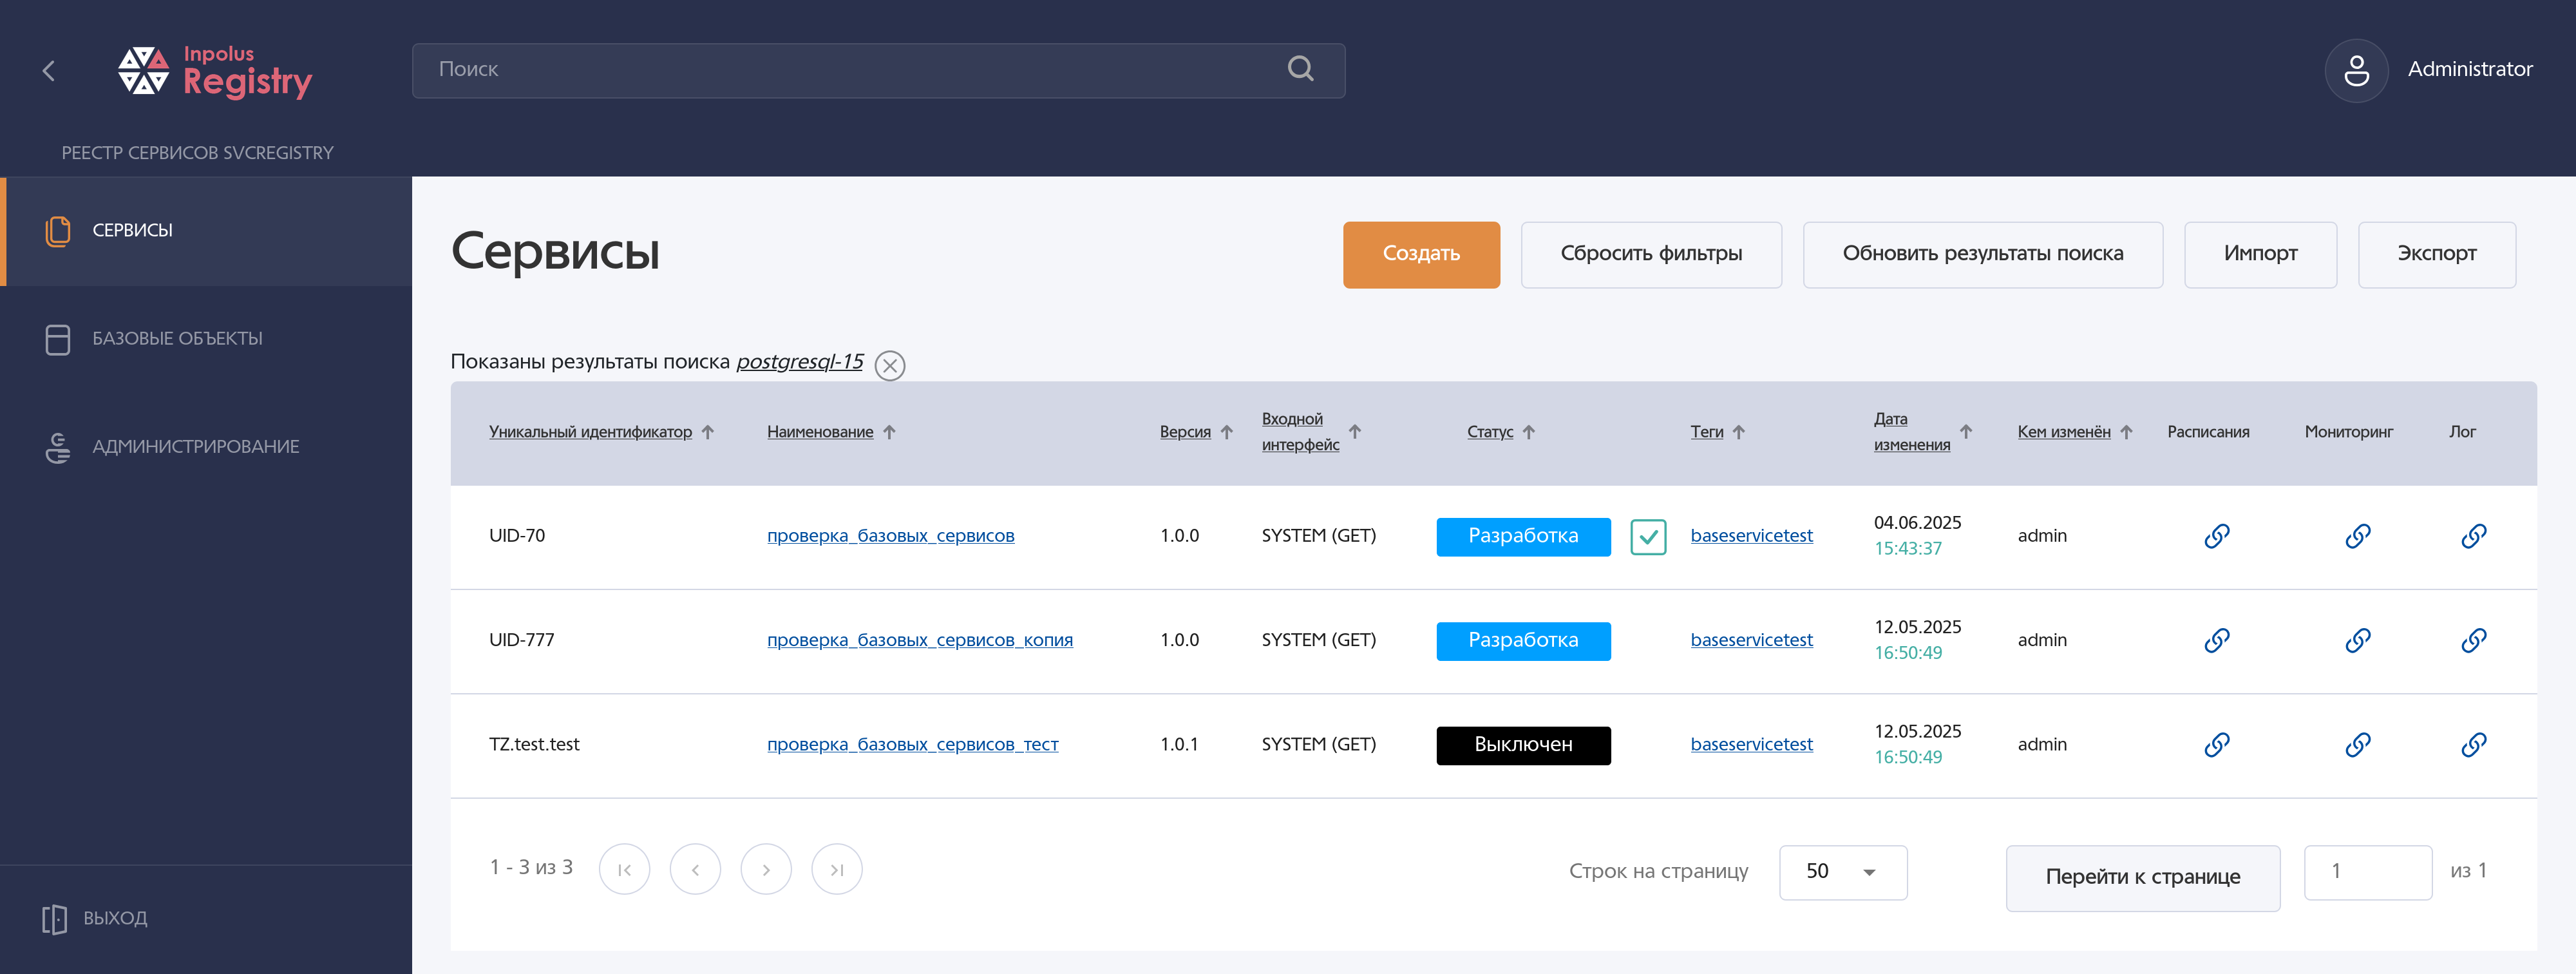Image resolution: width=2576 pixels, height=974 pixels.
Task: Open schedule link for TZ.test.test
Action: click(2216, 745)
